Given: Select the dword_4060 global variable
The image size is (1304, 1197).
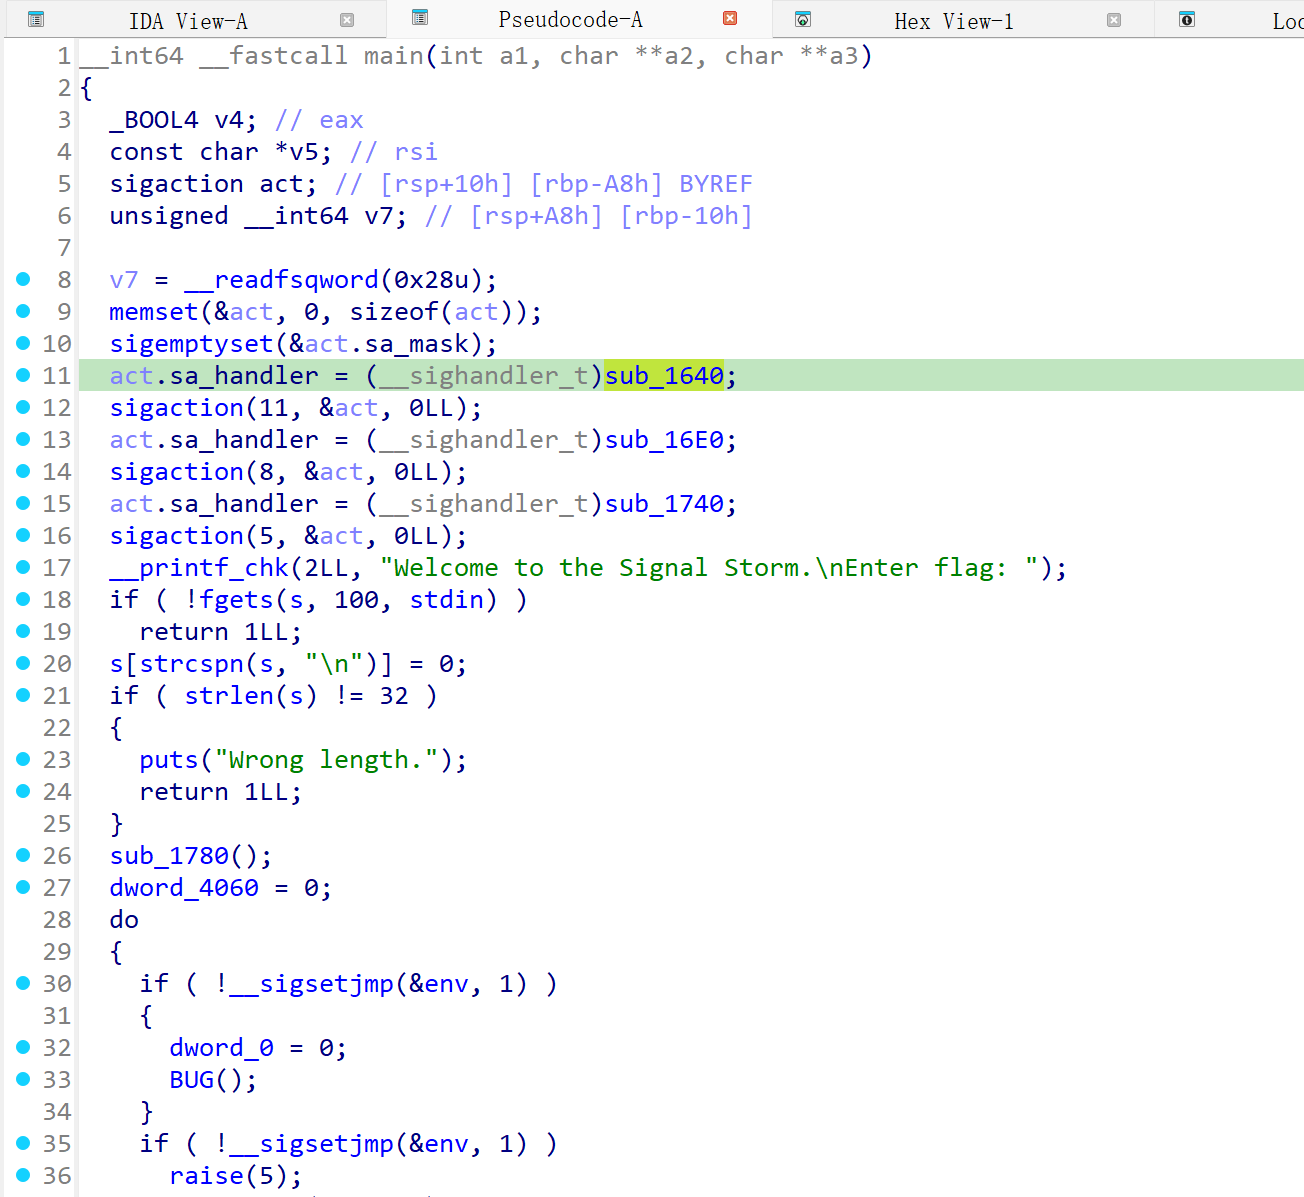Looking at the screenshot, I should (184, 888).
